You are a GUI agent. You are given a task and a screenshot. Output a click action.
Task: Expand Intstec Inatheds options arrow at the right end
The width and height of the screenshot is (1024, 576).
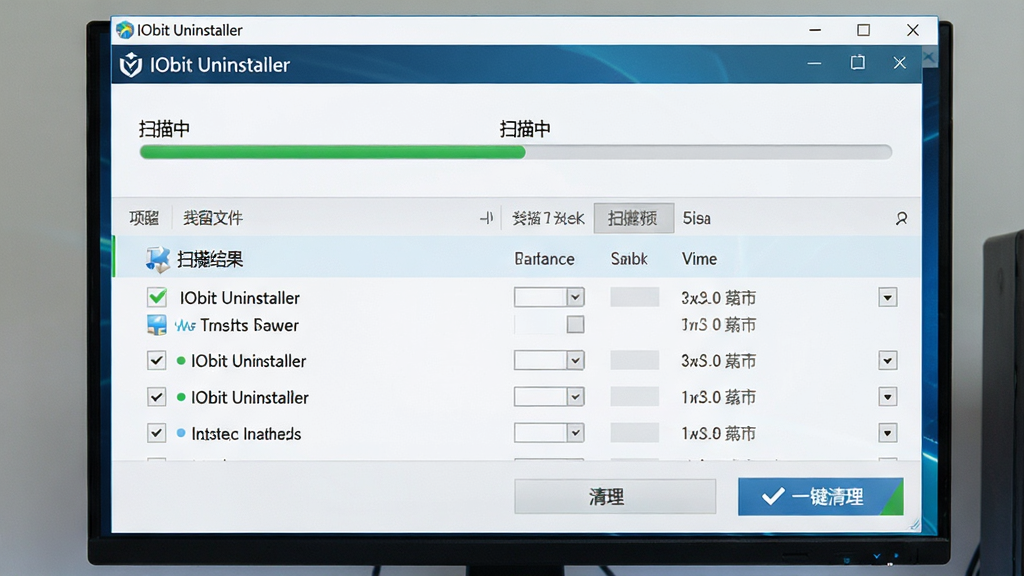tap(888, 433)
